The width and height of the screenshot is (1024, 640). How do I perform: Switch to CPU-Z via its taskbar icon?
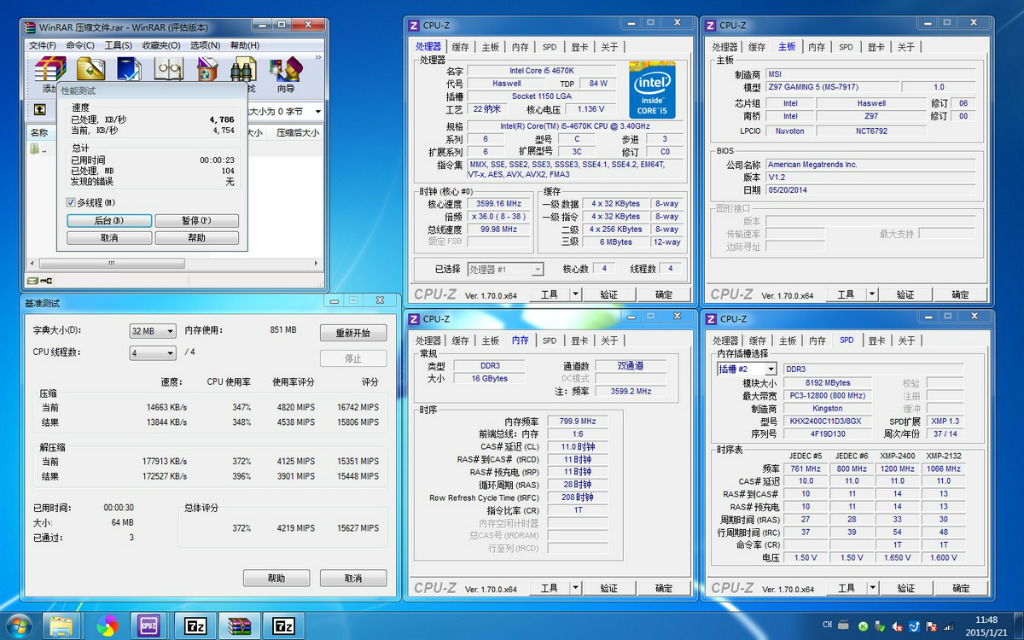click(150, 626)
